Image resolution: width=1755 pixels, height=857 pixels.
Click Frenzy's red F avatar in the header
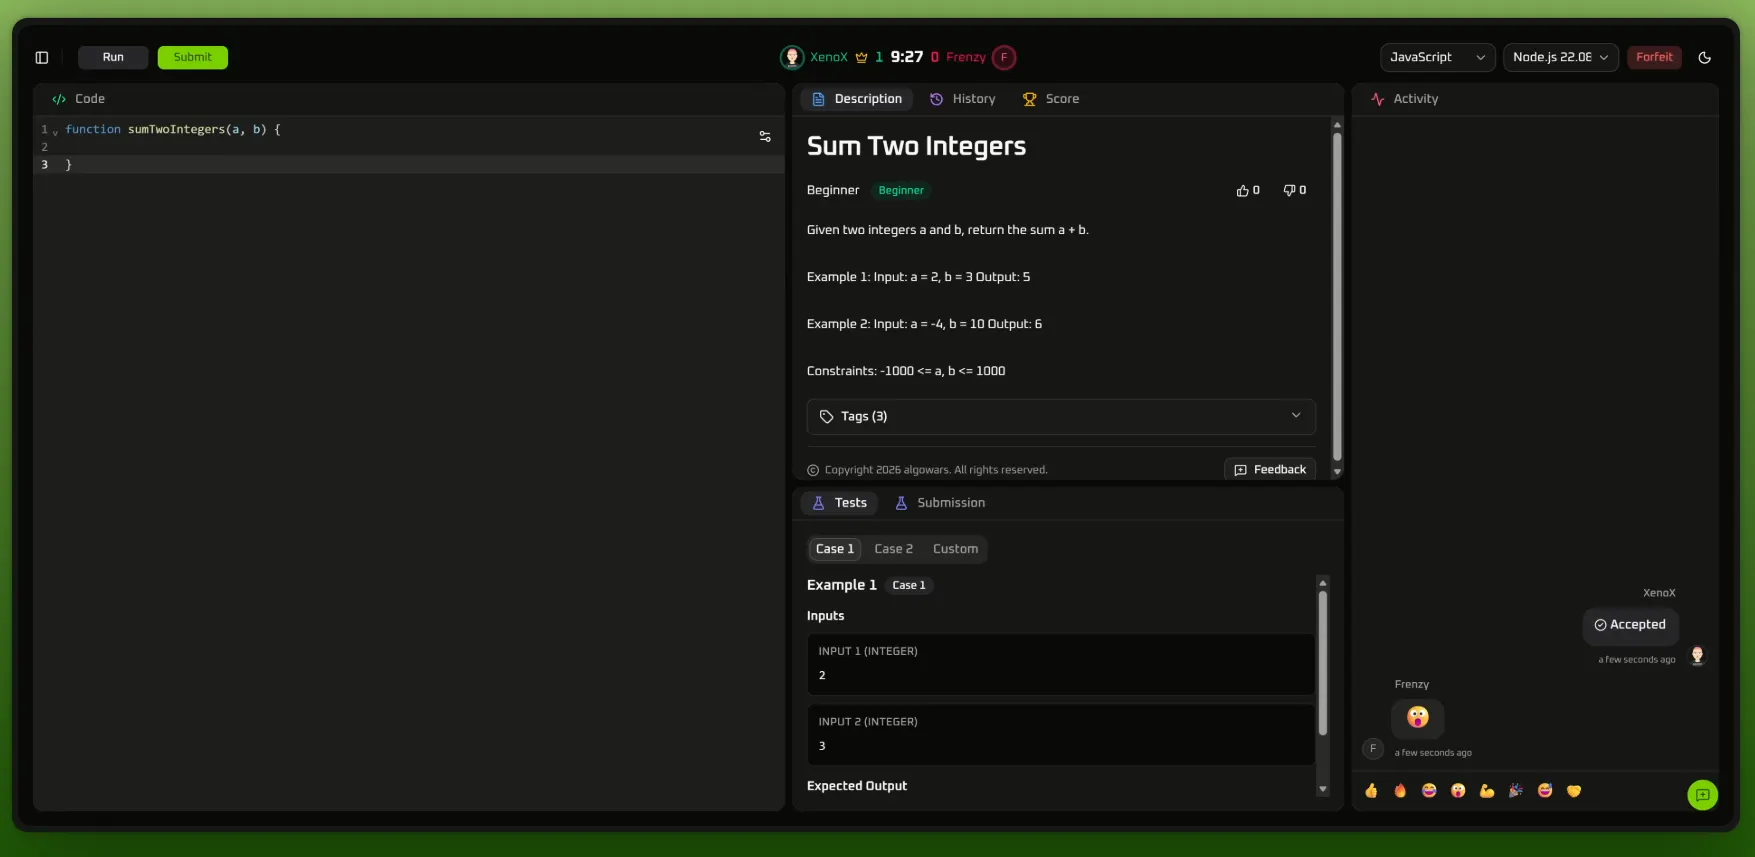click(x=1004, y=57)
